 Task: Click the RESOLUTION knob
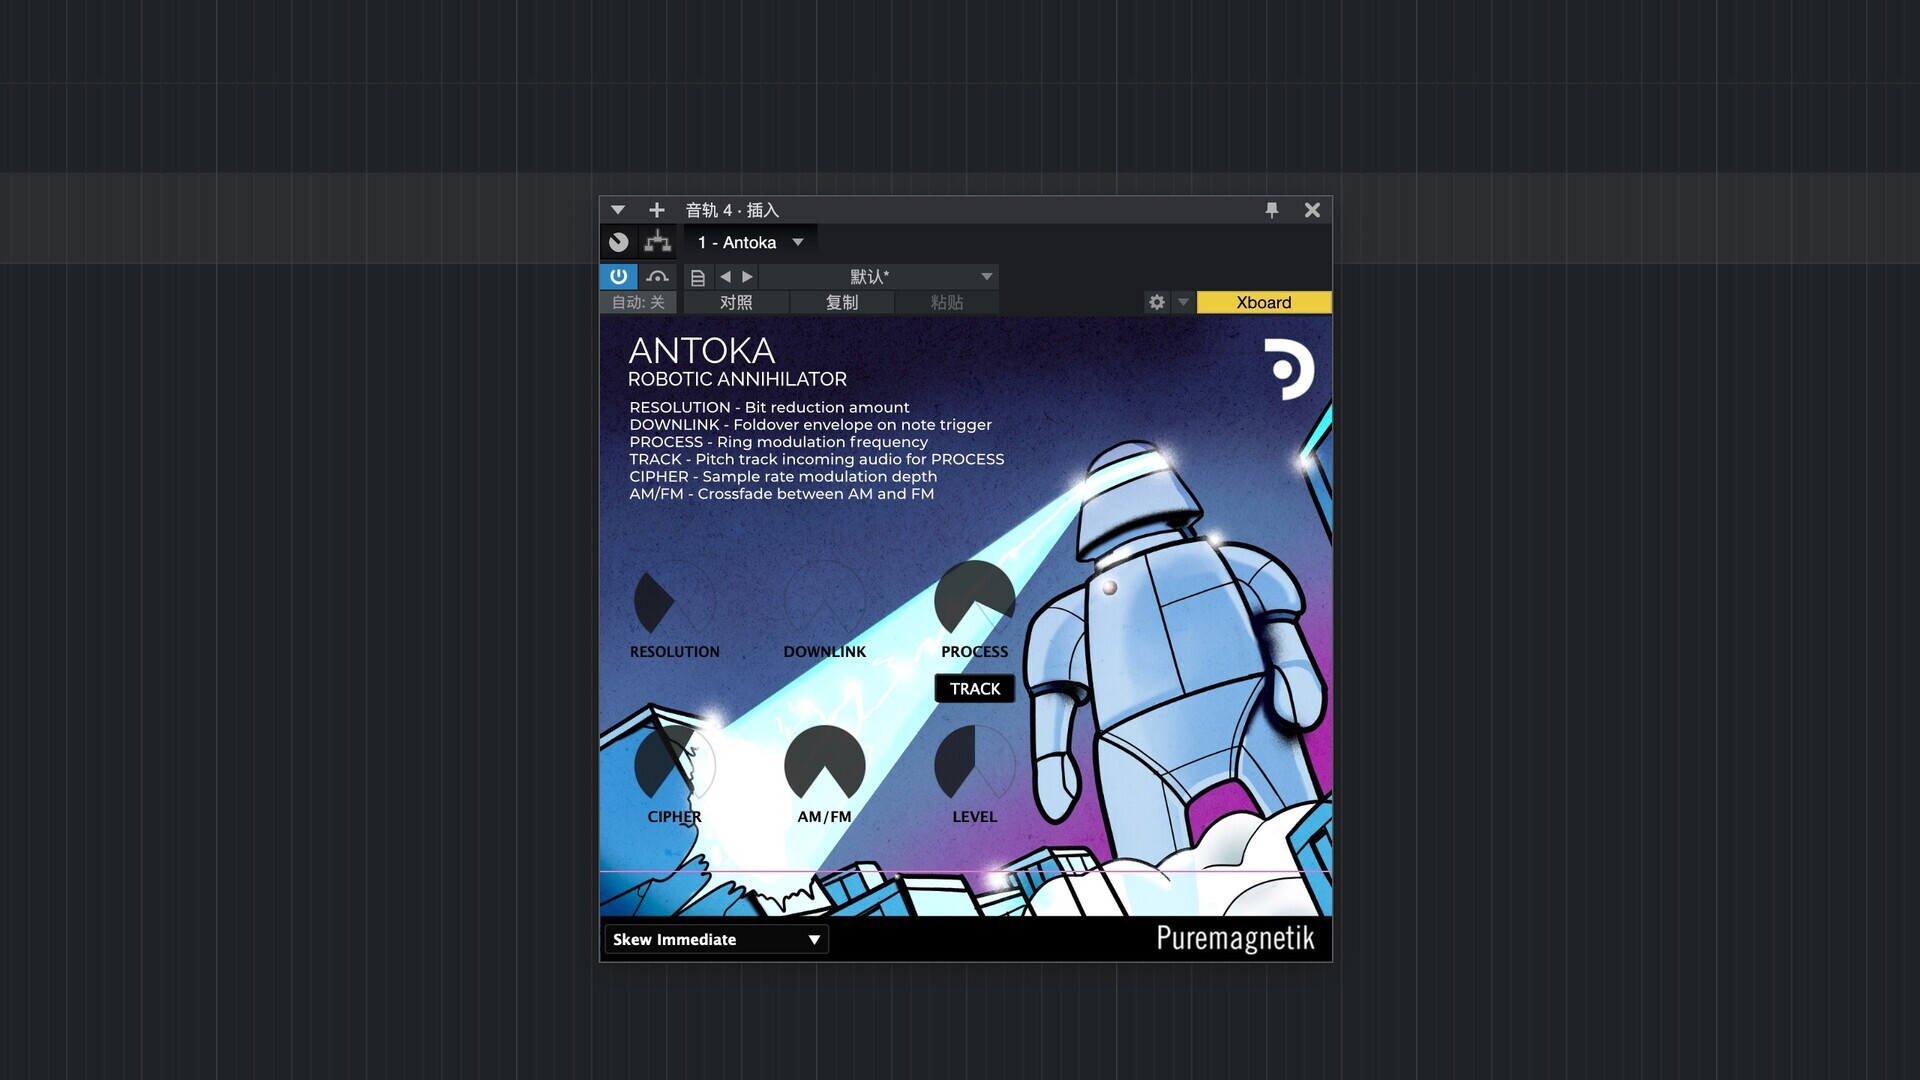[x=675, y=601]
